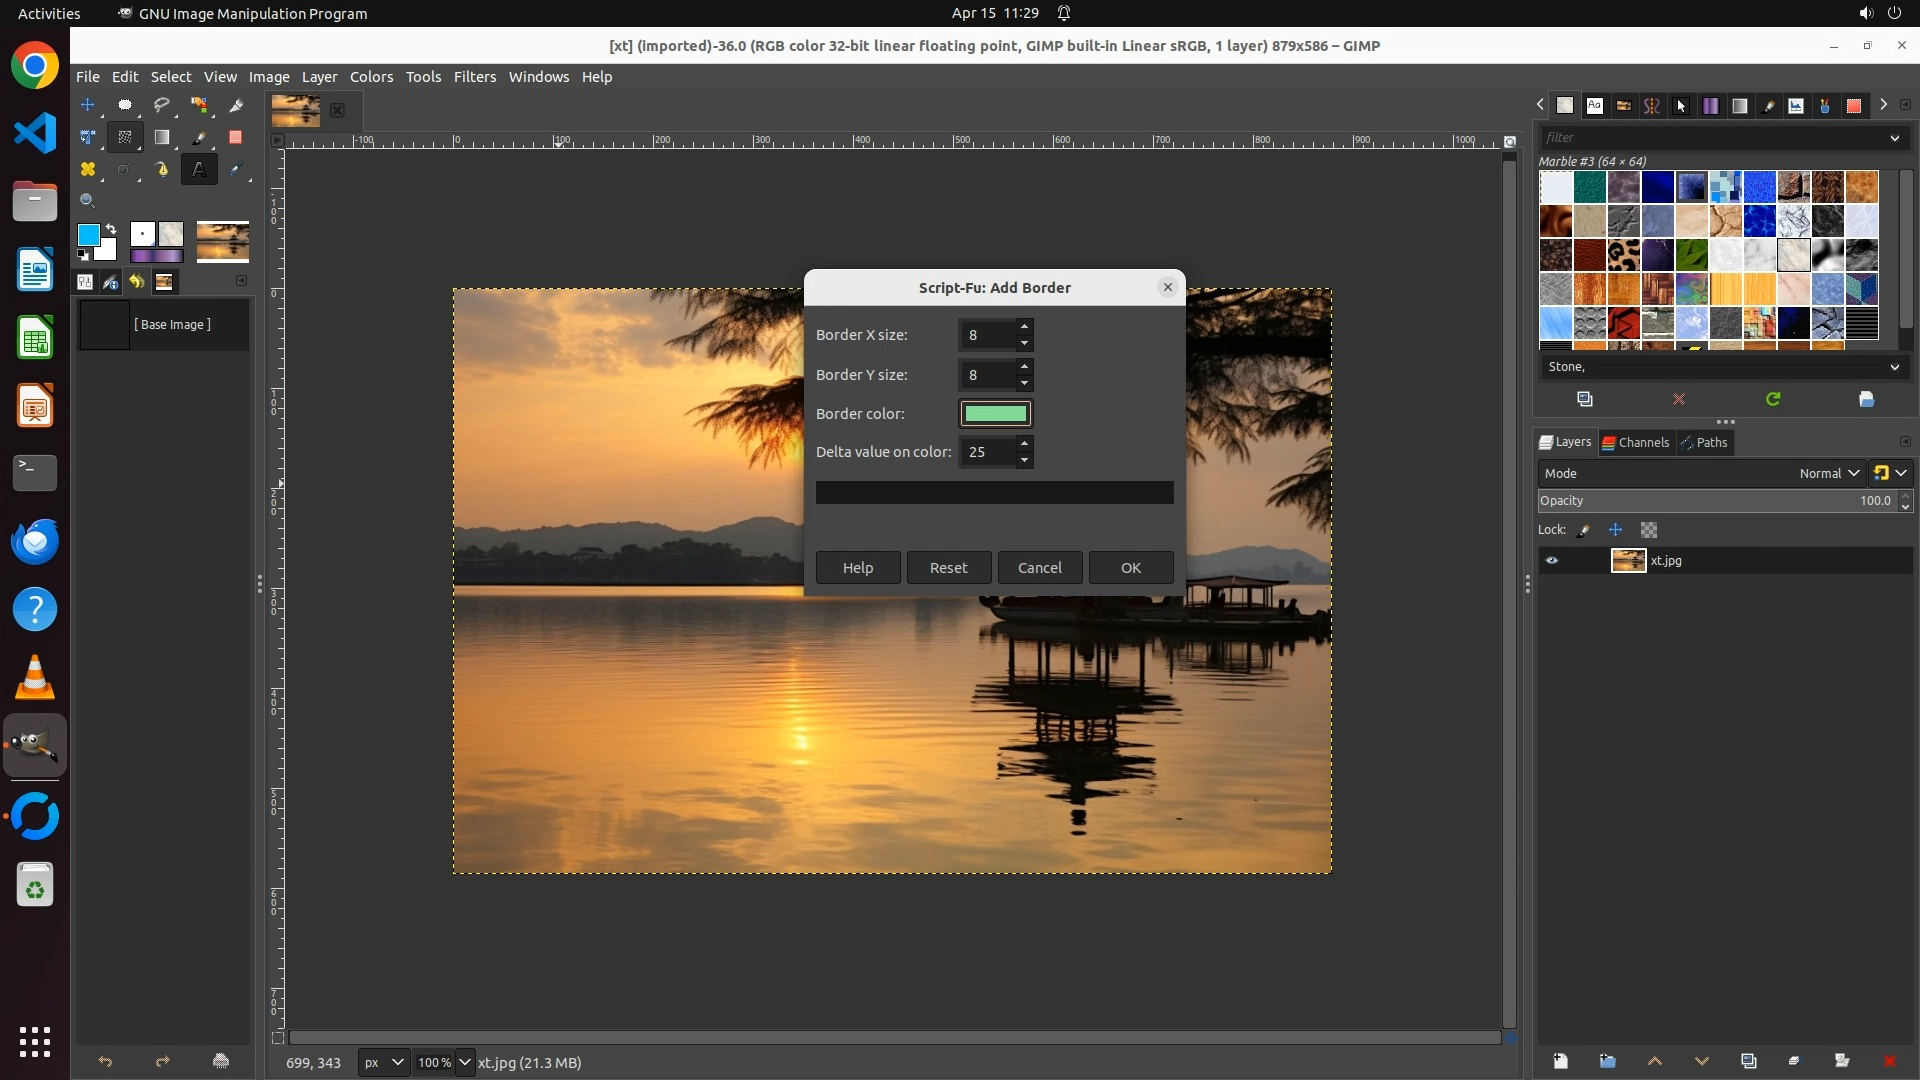Select the Paintbrush tool
This screenshot has height=1080, width=1920.
[198, 137]
